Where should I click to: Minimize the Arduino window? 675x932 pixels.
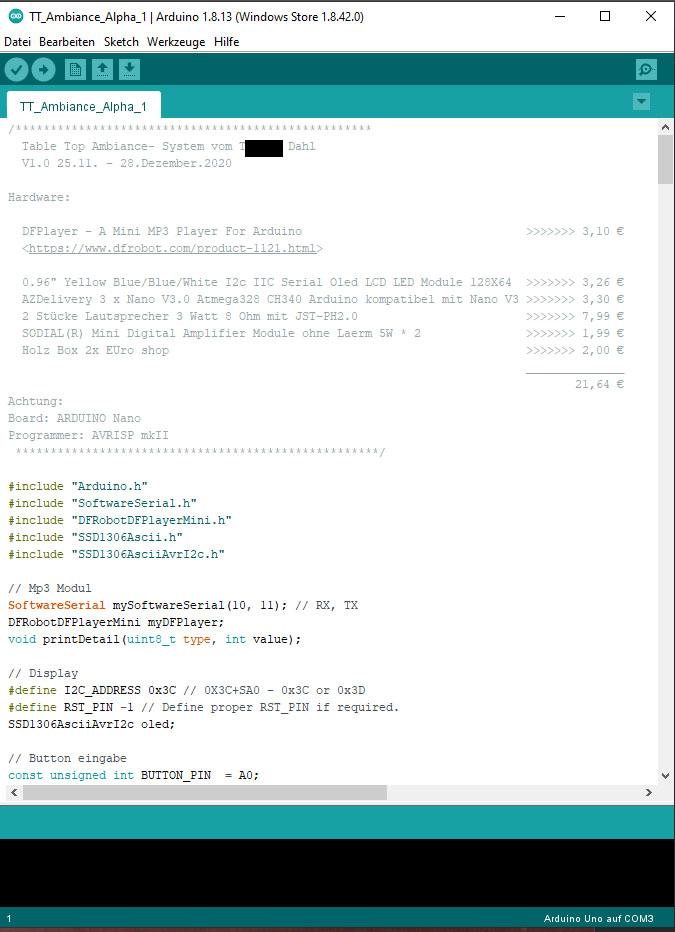pyautogui.click(x=560, y=17)
